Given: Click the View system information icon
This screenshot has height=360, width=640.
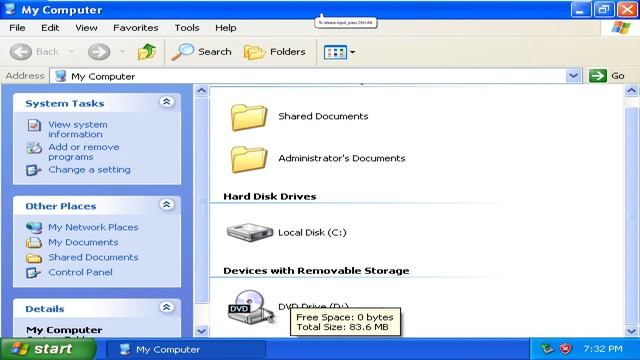Looking at the screenshot, I should click(x=34, y=125).
